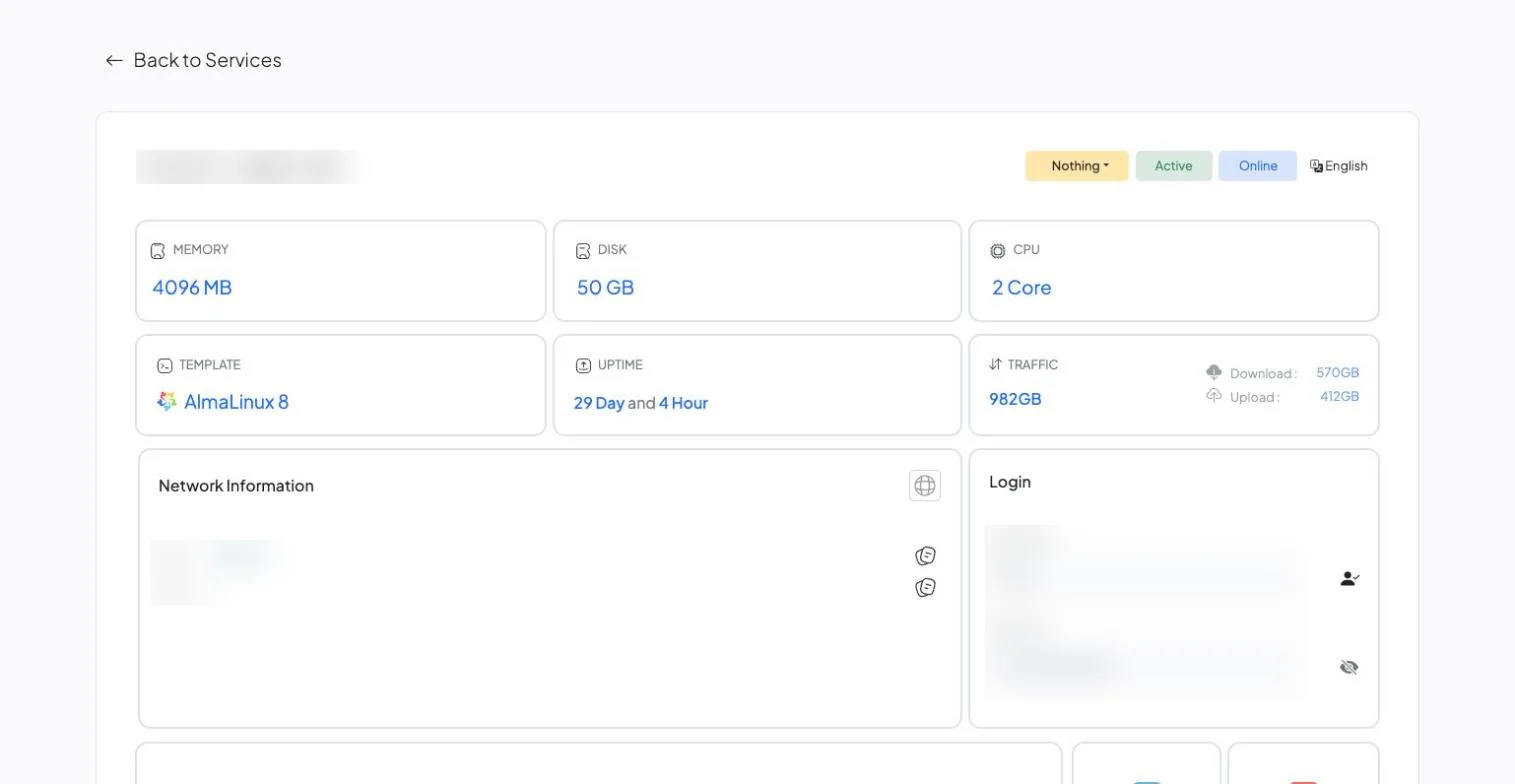Click the disk drive icon

pos(583,250)
